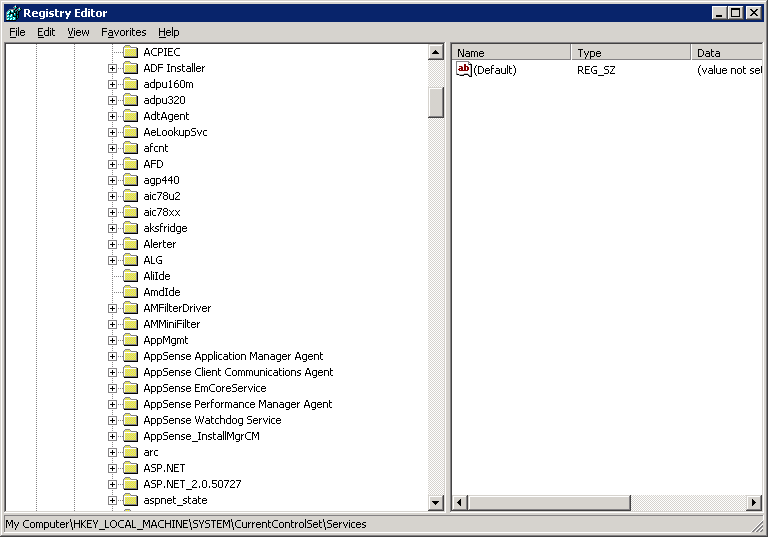Open the Help menu
The width and height of the screenshot is (768, 537).
(168, 32)
